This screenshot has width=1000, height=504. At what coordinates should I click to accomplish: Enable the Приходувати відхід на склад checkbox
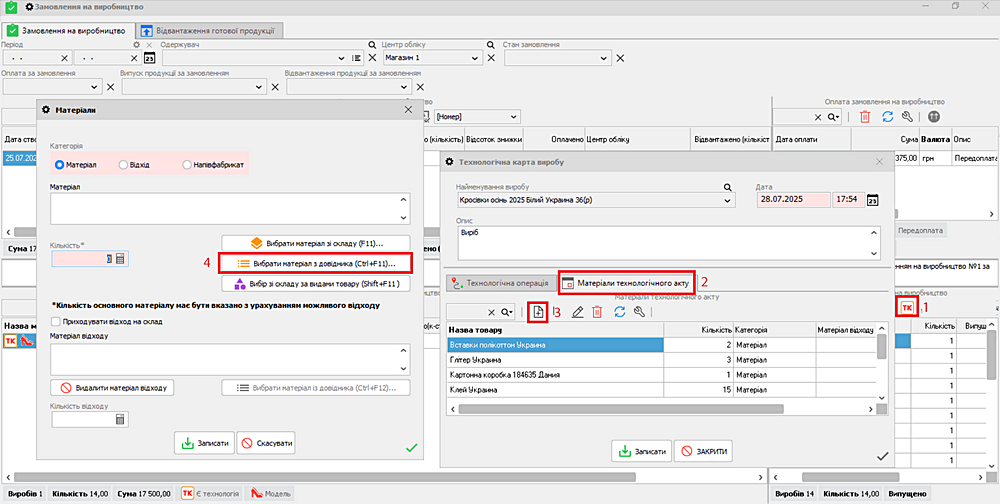(56, 320)
